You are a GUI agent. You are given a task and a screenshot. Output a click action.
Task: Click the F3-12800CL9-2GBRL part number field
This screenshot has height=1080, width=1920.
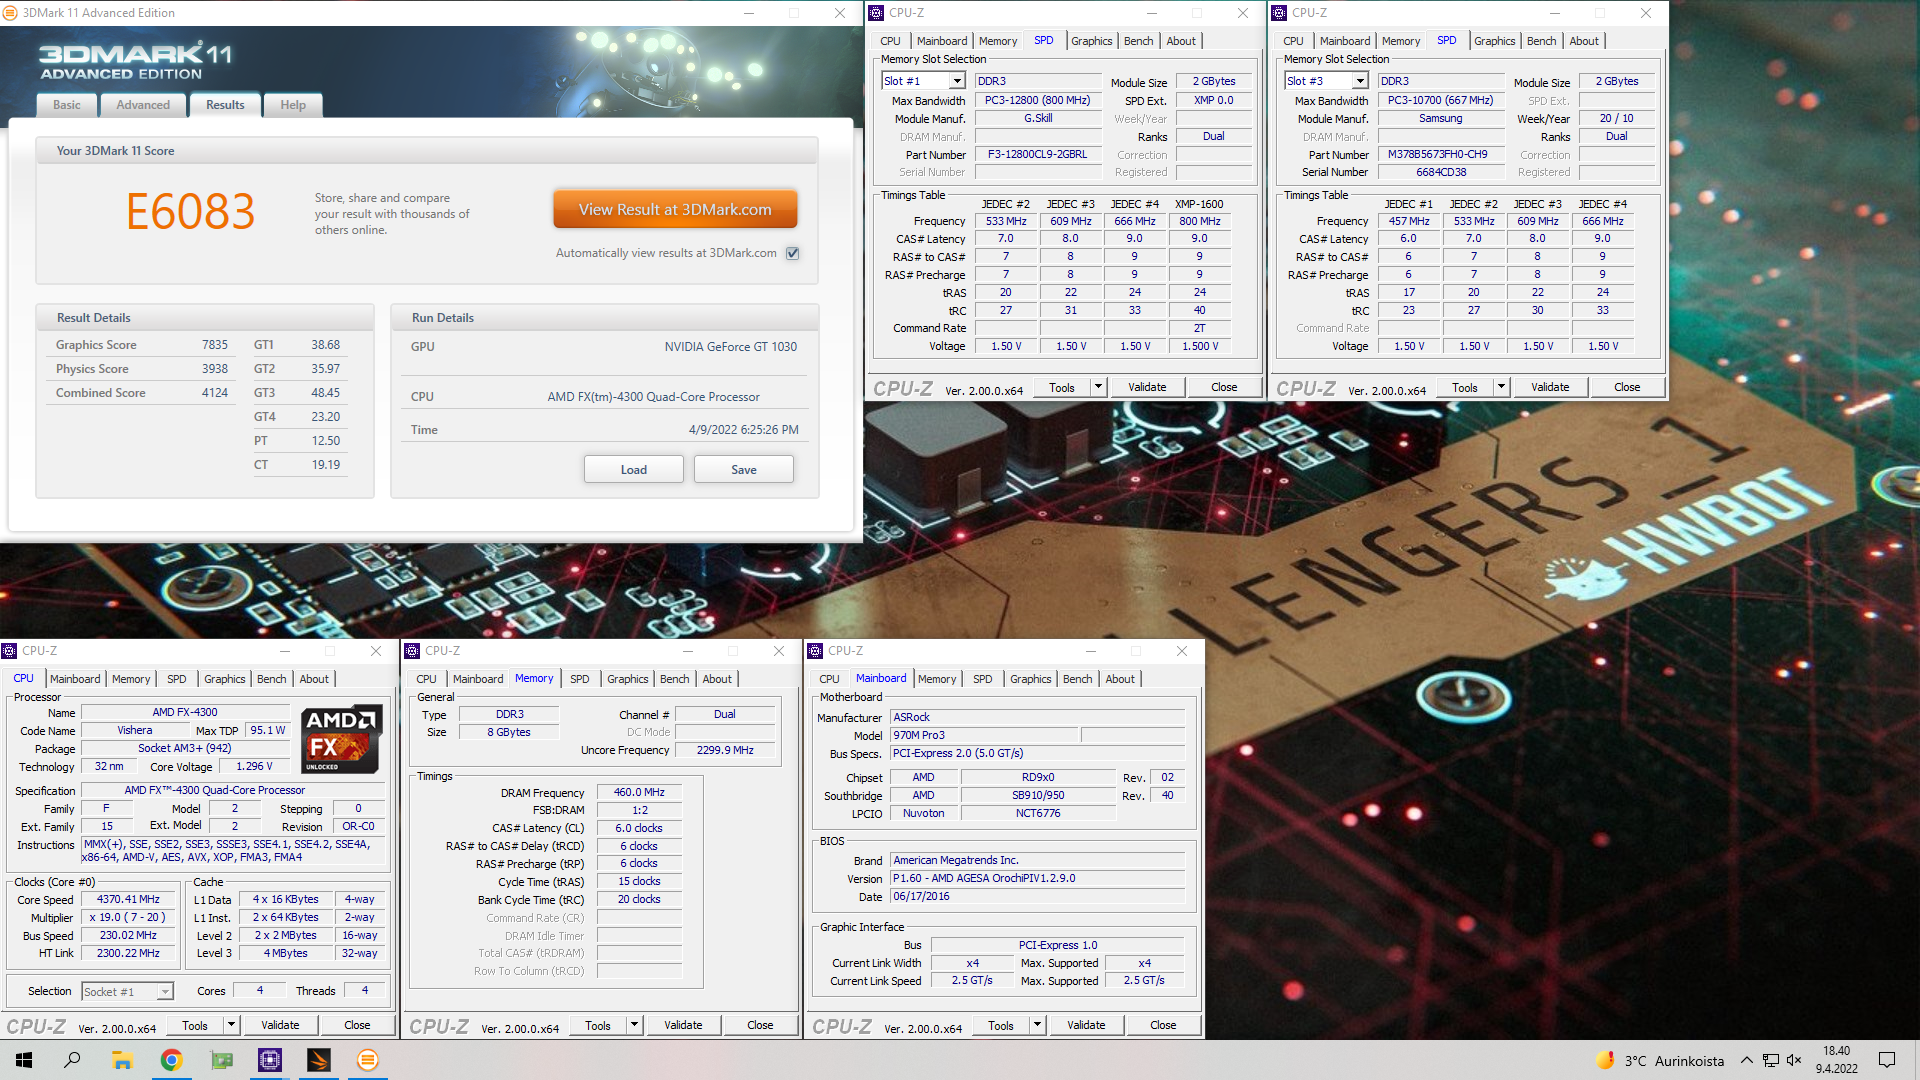pos(1037,155)
